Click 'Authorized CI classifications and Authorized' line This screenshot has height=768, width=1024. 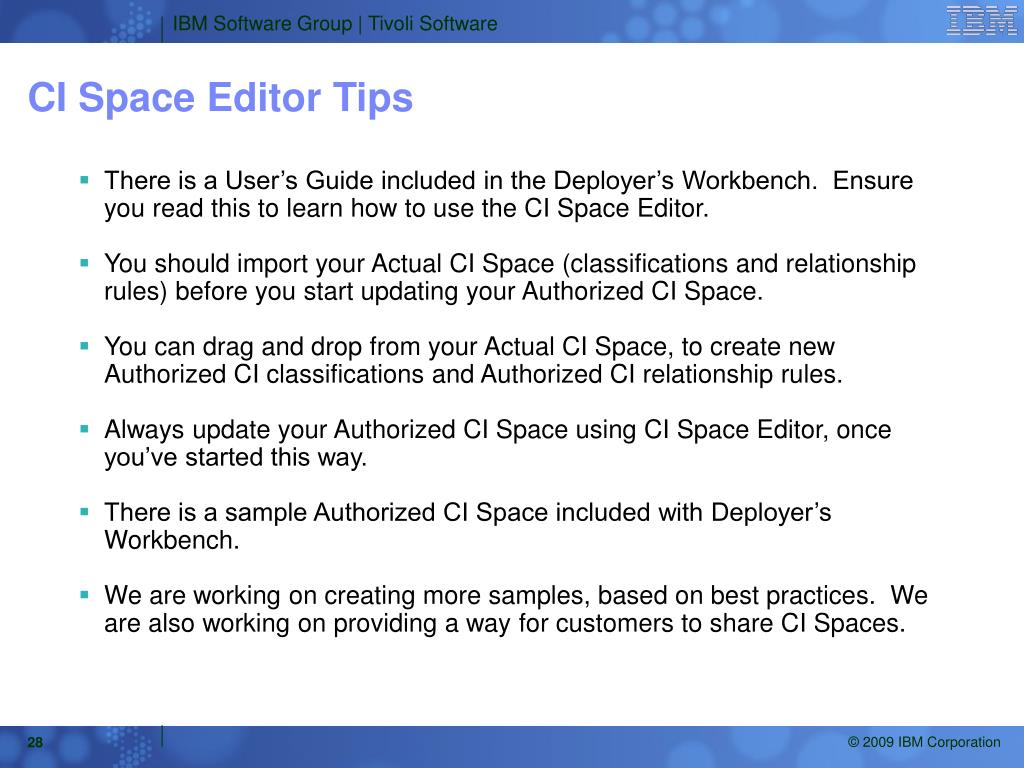tap(473, 374)
